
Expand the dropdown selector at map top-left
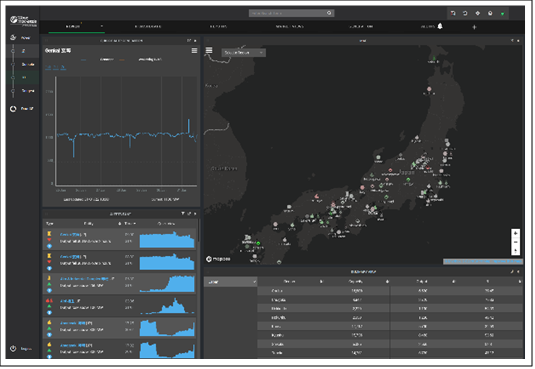(x=244, y=53)
